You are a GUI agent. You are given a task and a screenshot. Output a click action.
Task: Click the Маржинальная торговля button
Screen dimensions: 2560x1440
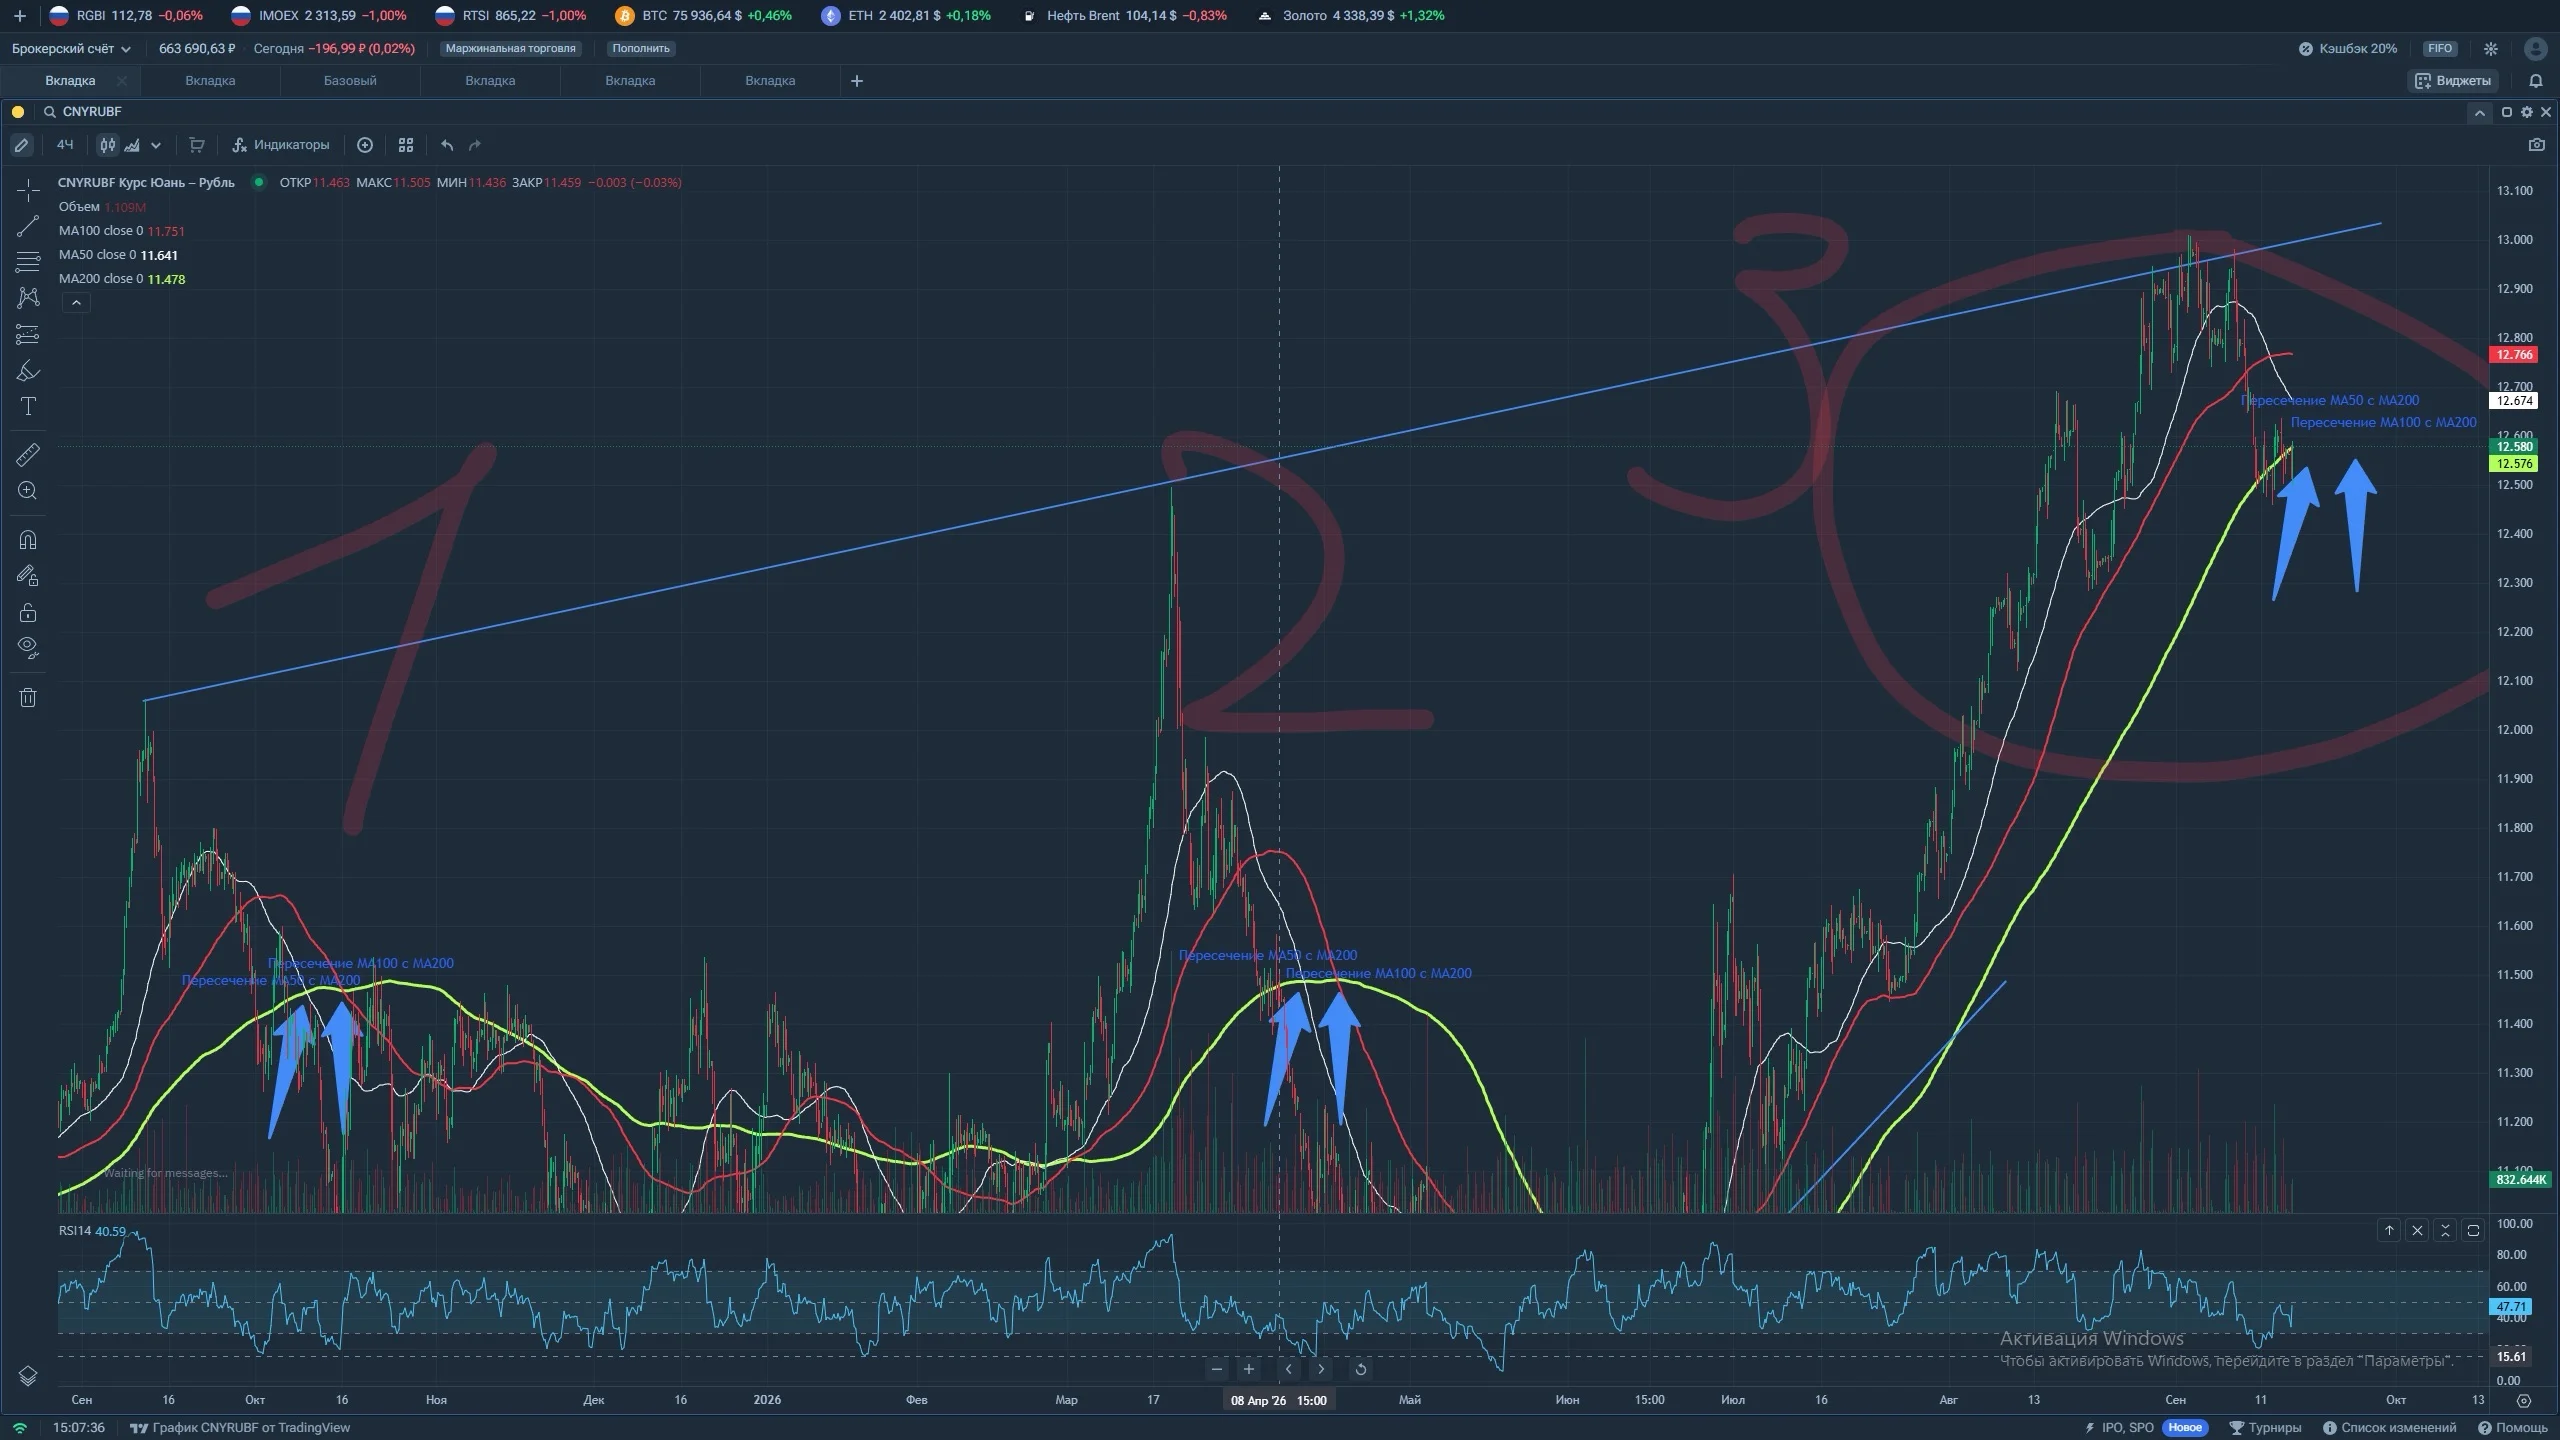510,48
